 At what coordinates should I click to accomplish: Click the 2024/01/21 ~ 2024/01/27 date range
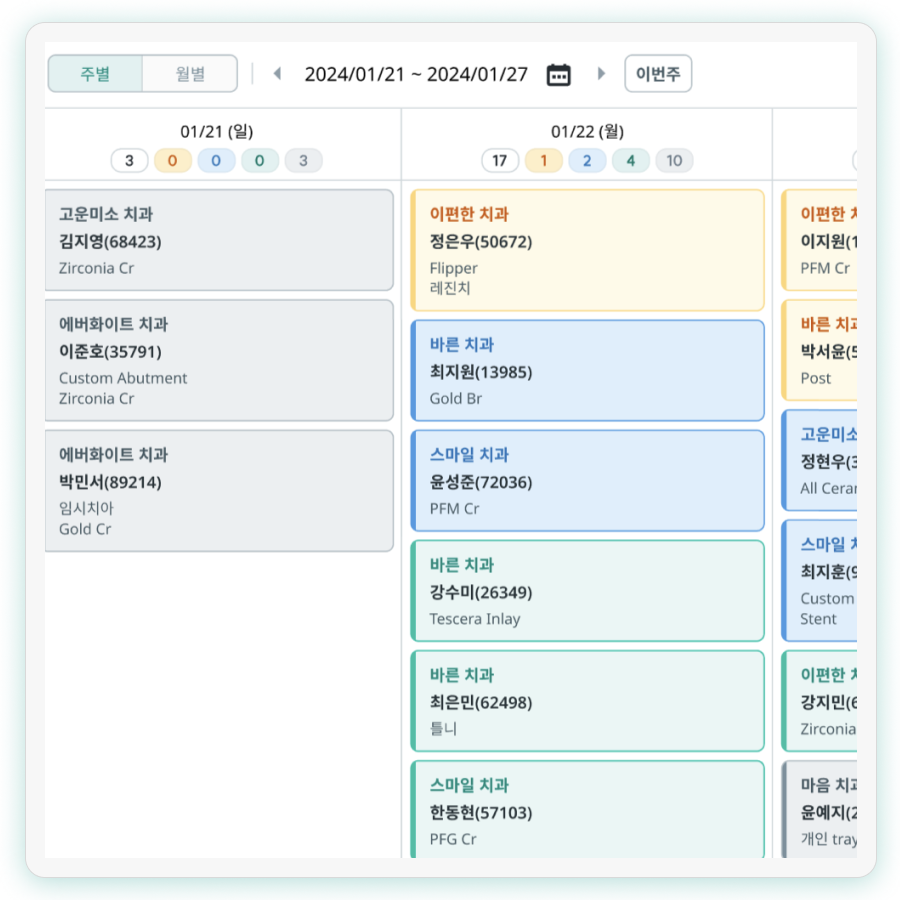416,74
